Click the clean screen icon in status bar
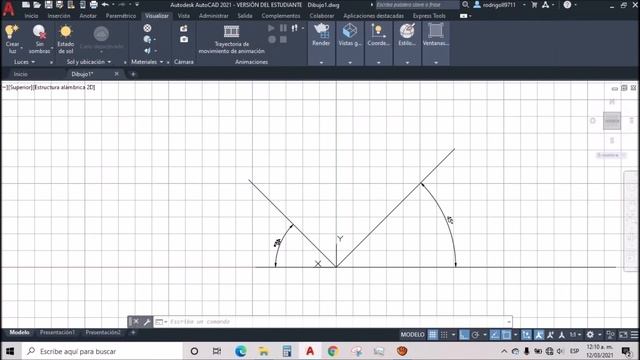The height and width of the screenshot is (360, 640). point(623,335)
